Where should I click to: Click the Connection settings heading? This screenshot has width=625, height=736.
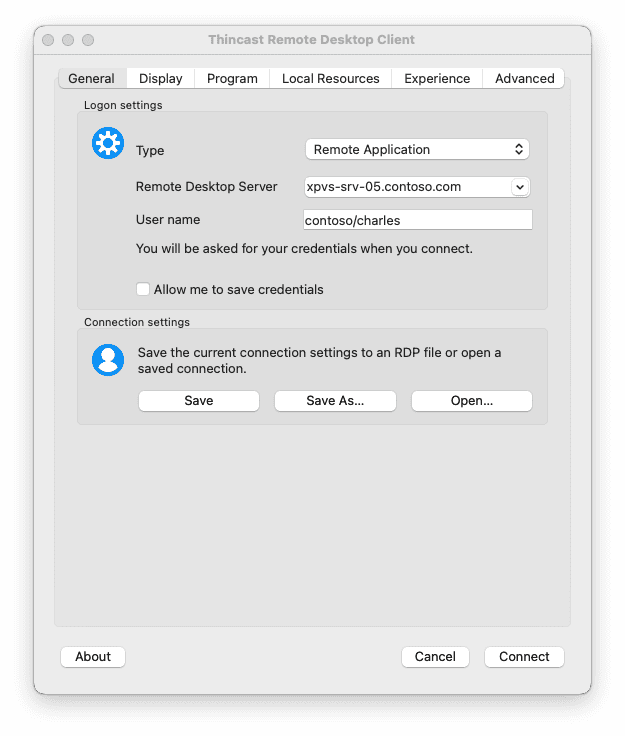[x=137, y=322]
